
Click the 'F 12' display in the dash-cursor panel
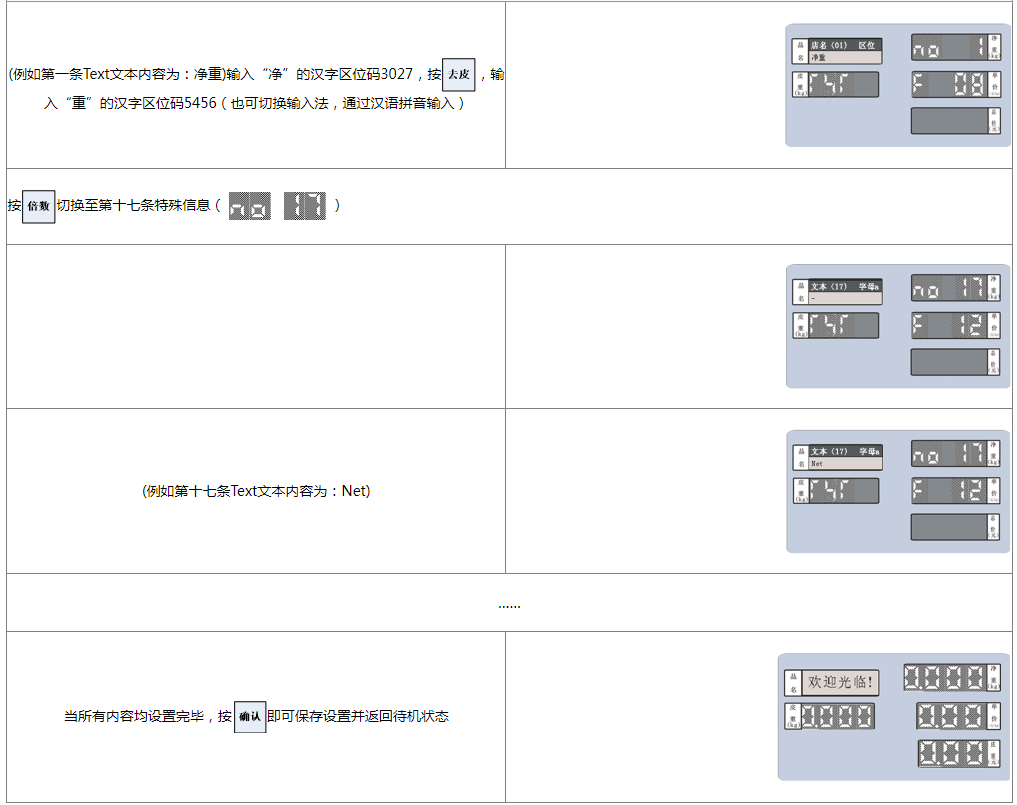(948, 325)
